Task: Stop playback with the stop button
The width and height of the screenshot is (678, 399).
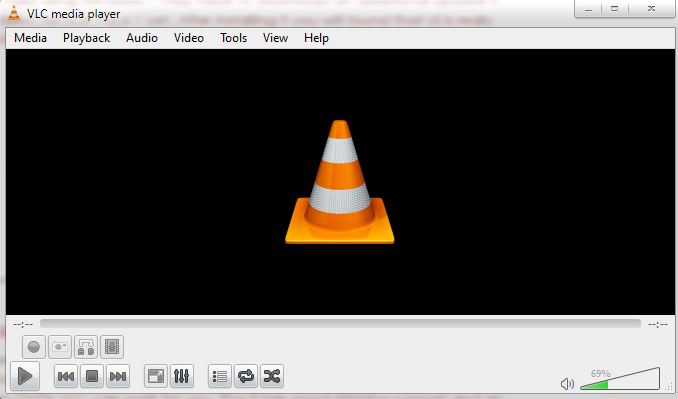Action: (x=92, y=376)
